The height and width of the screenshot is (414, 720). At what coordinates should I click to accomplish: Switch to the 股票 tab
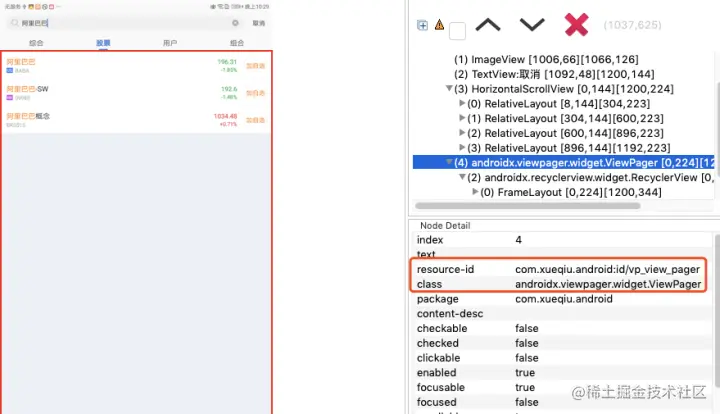point(103,43)
